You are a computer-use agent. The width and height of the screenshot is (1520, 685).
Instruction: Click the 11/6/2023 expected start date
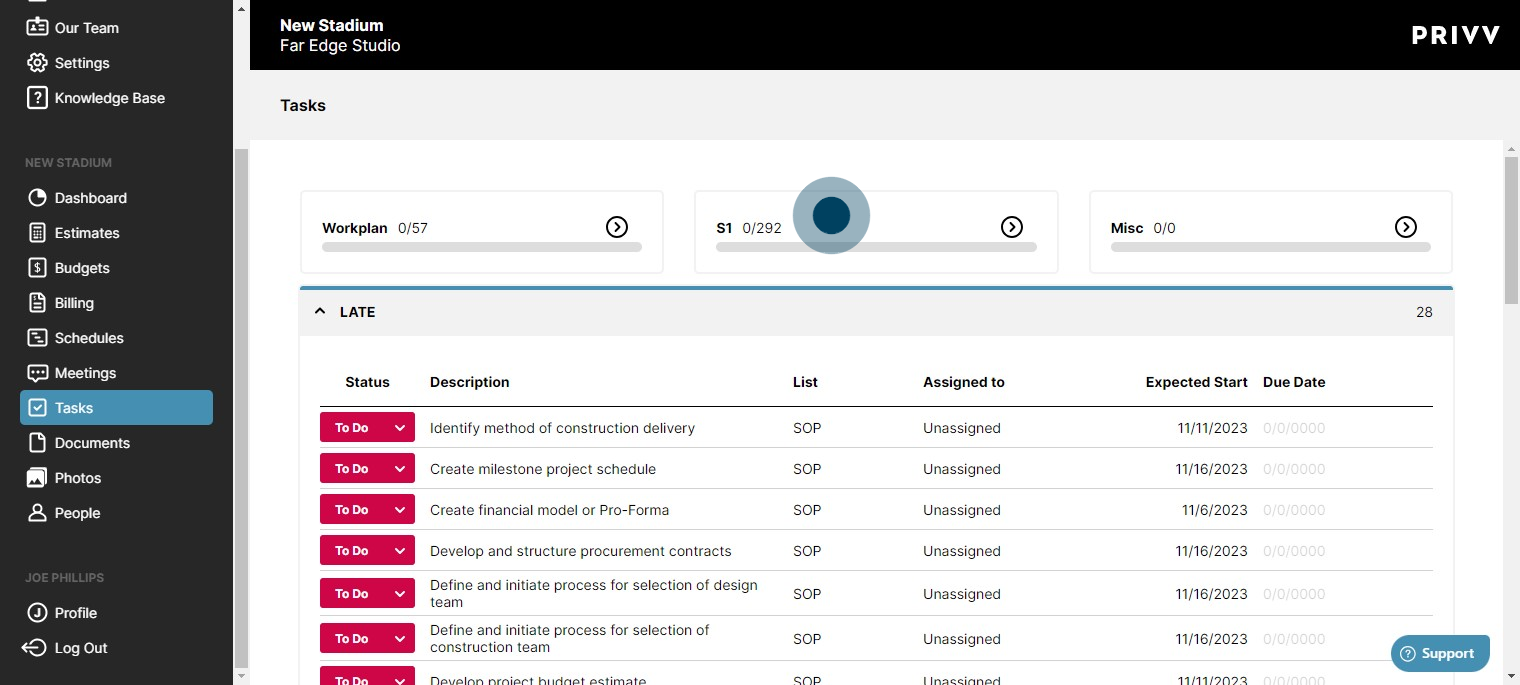[x=1215, y=510]
